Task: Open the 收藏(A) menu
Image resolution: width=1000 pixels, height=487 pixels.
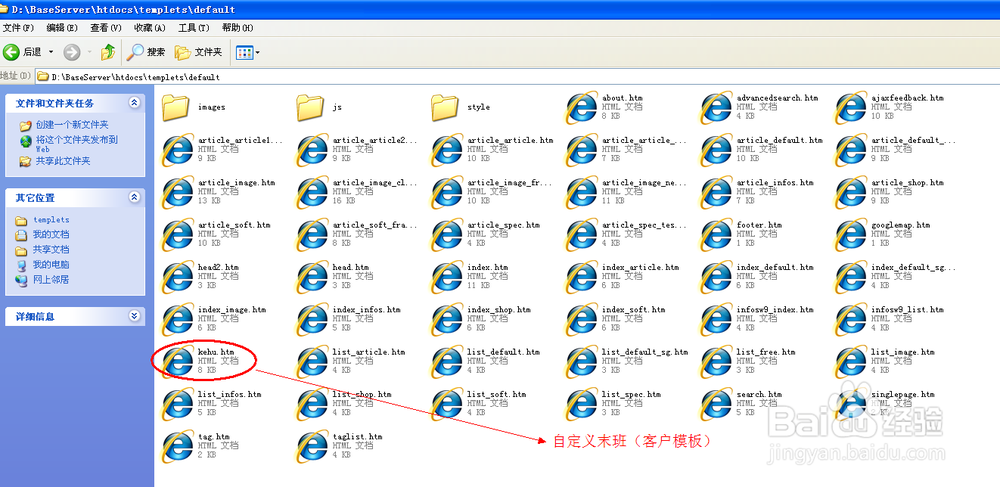Action: [x=149, y=28]
